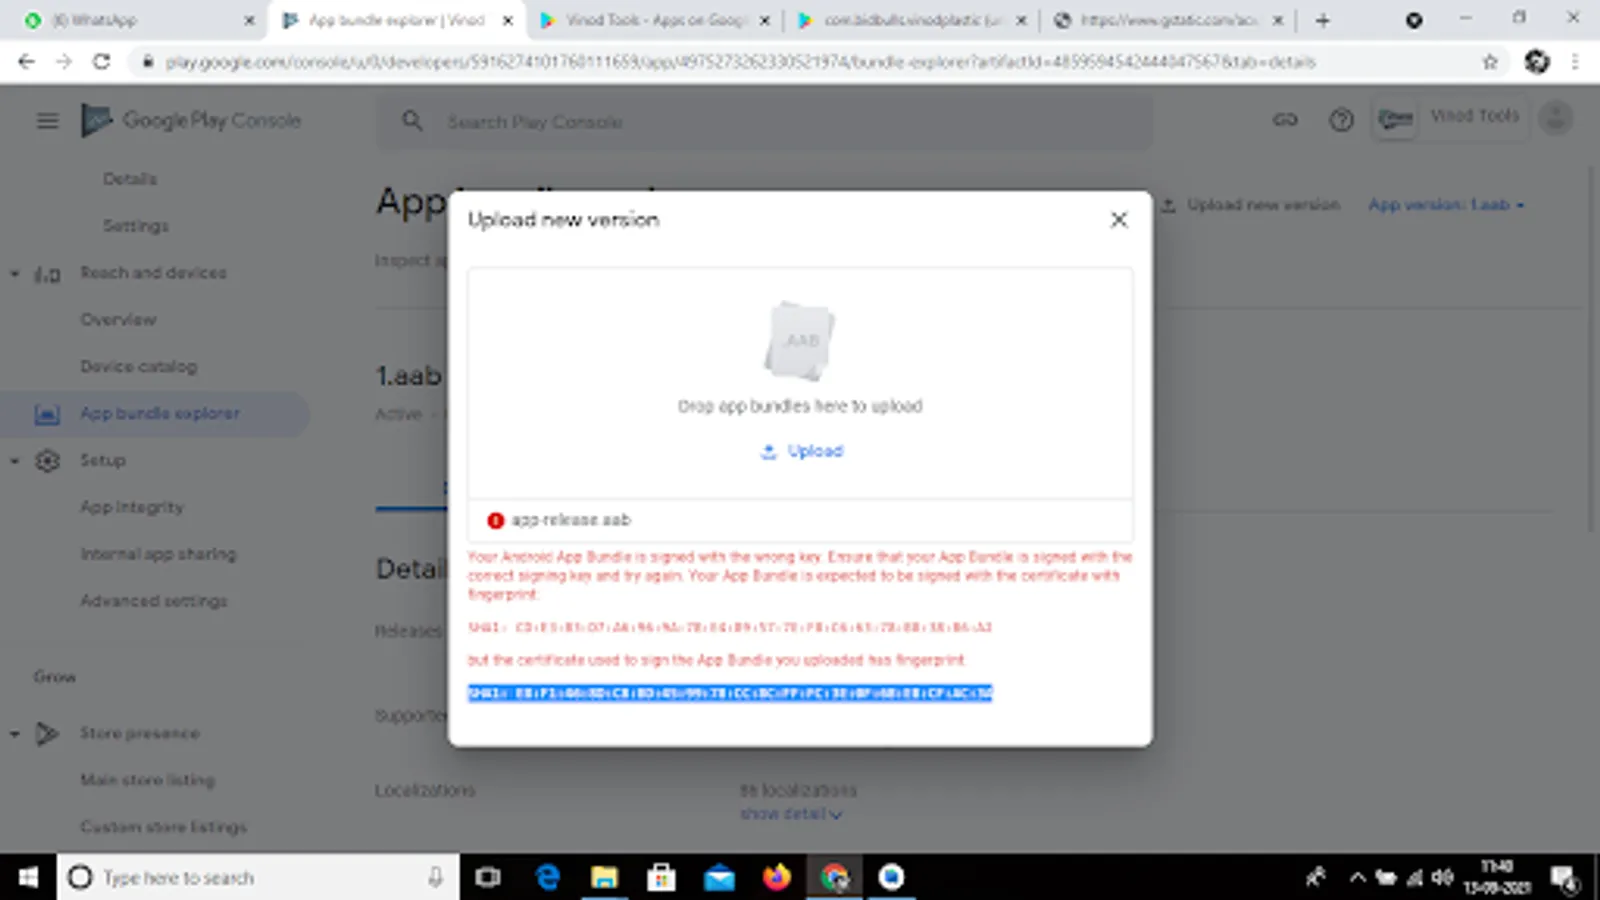This screenshot has height=900, width=1600.
Task: Open the Chrome extension icon beside the star
Action: point(1537,62)
